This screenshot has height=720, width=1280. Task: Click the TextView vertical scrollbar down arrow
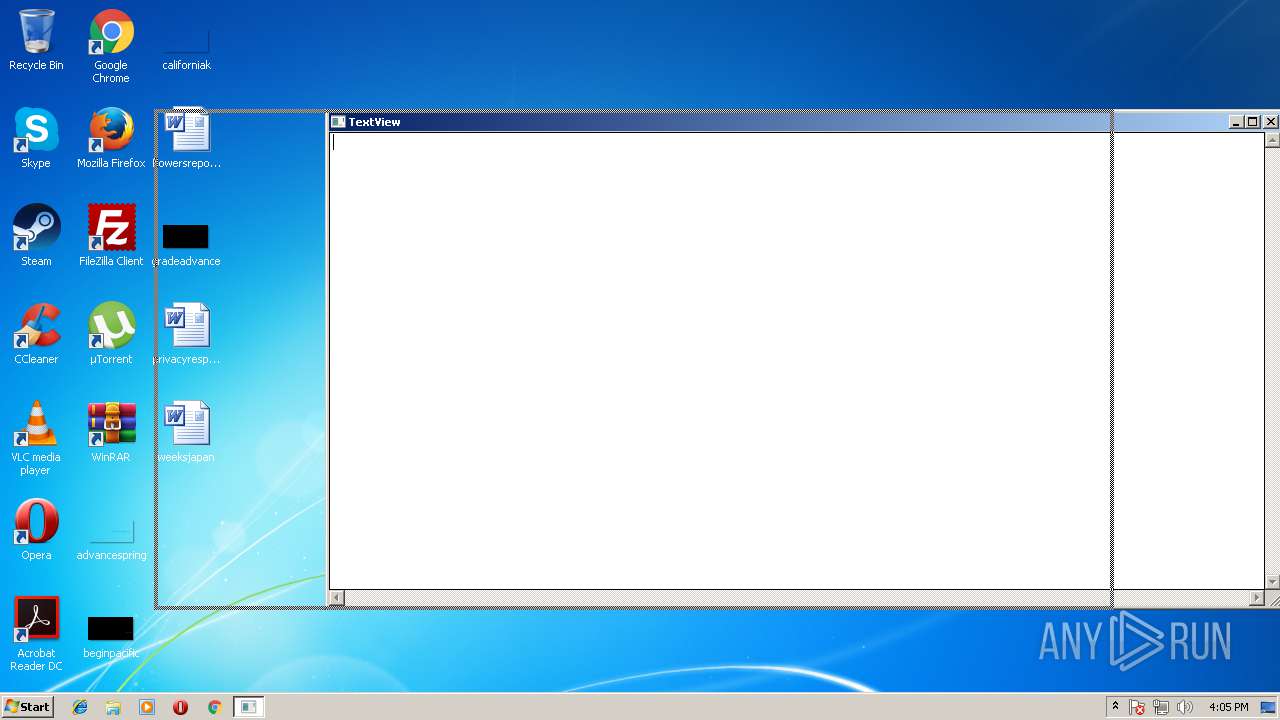pyautogui.click(x=1272, y=582)
